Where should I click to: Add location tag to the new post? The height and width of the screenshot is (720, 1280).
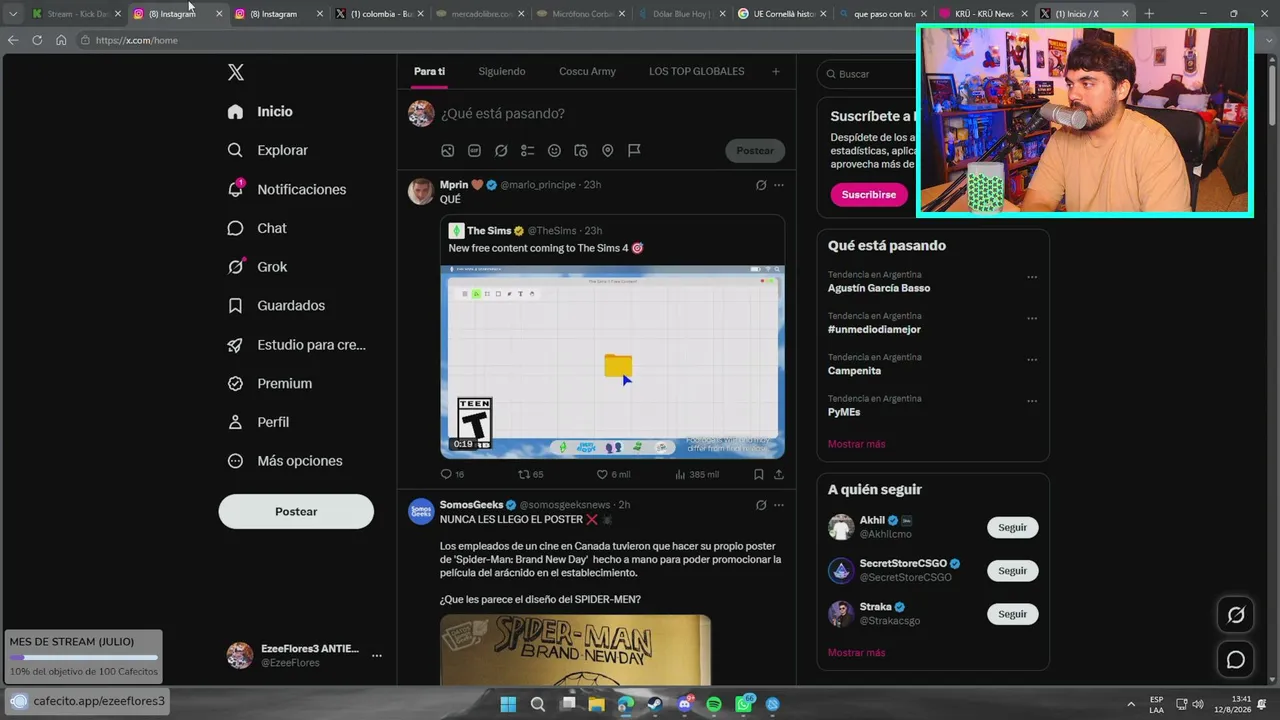click(x=607, y=151)
